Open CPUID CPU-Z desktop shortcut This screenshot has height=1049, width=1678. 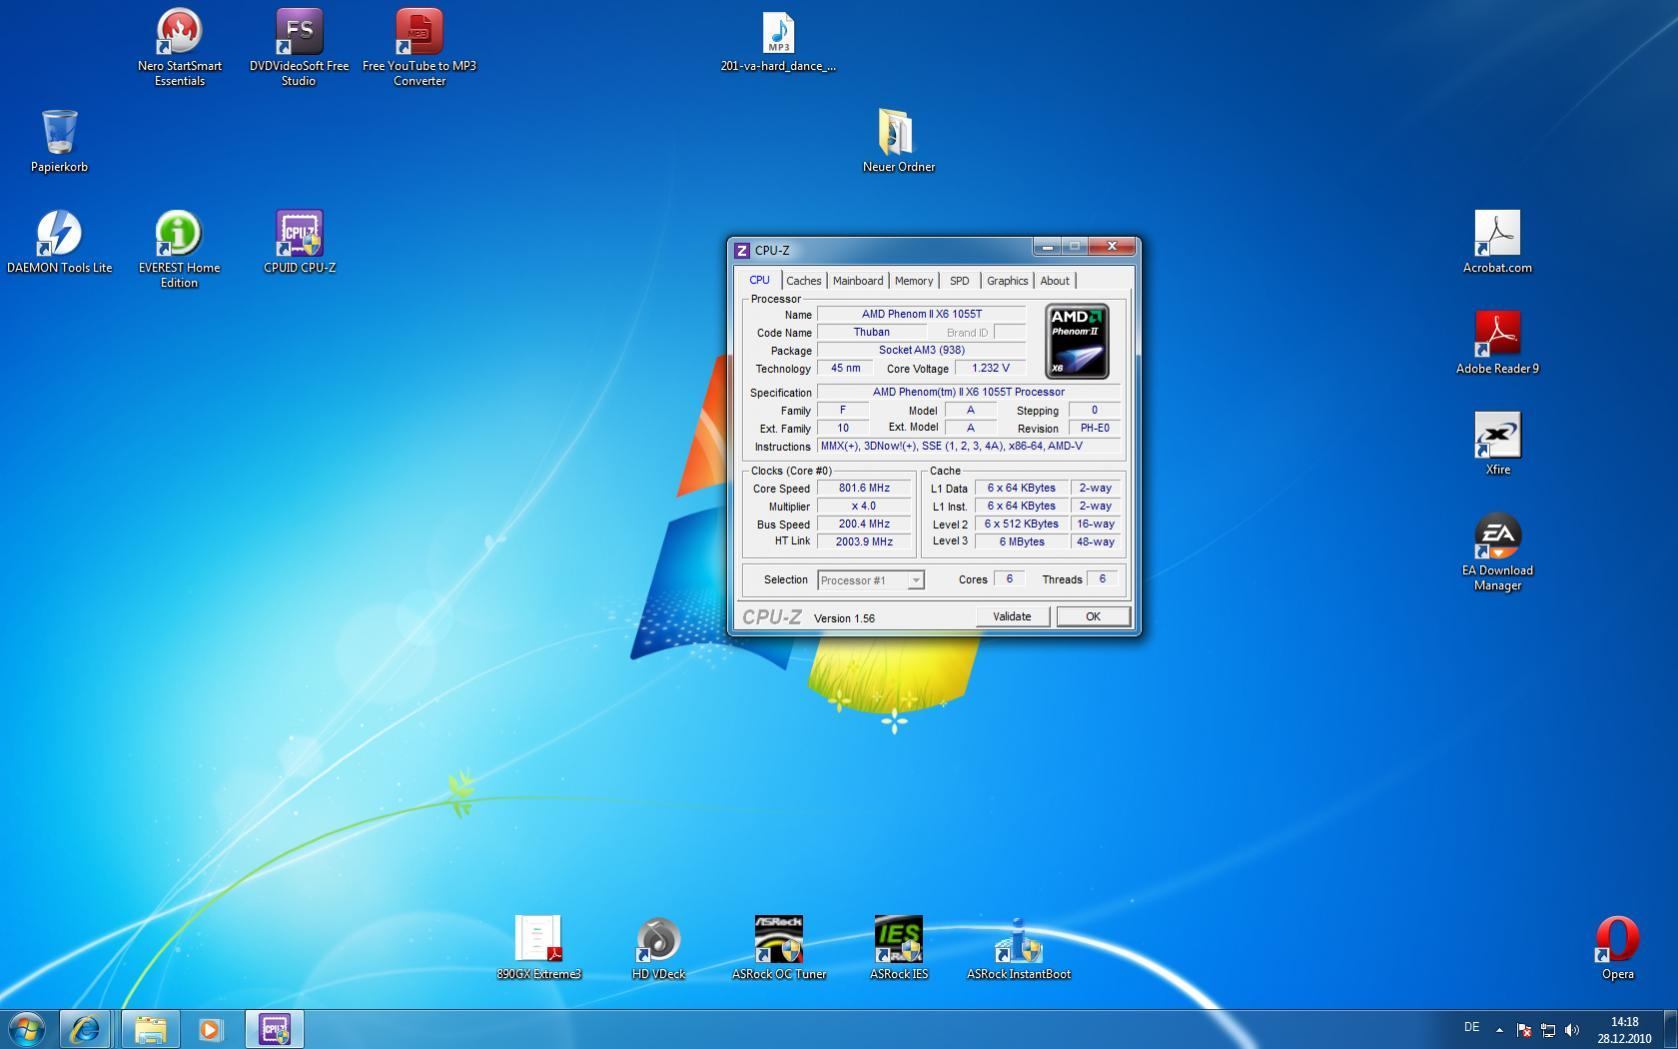299,241
